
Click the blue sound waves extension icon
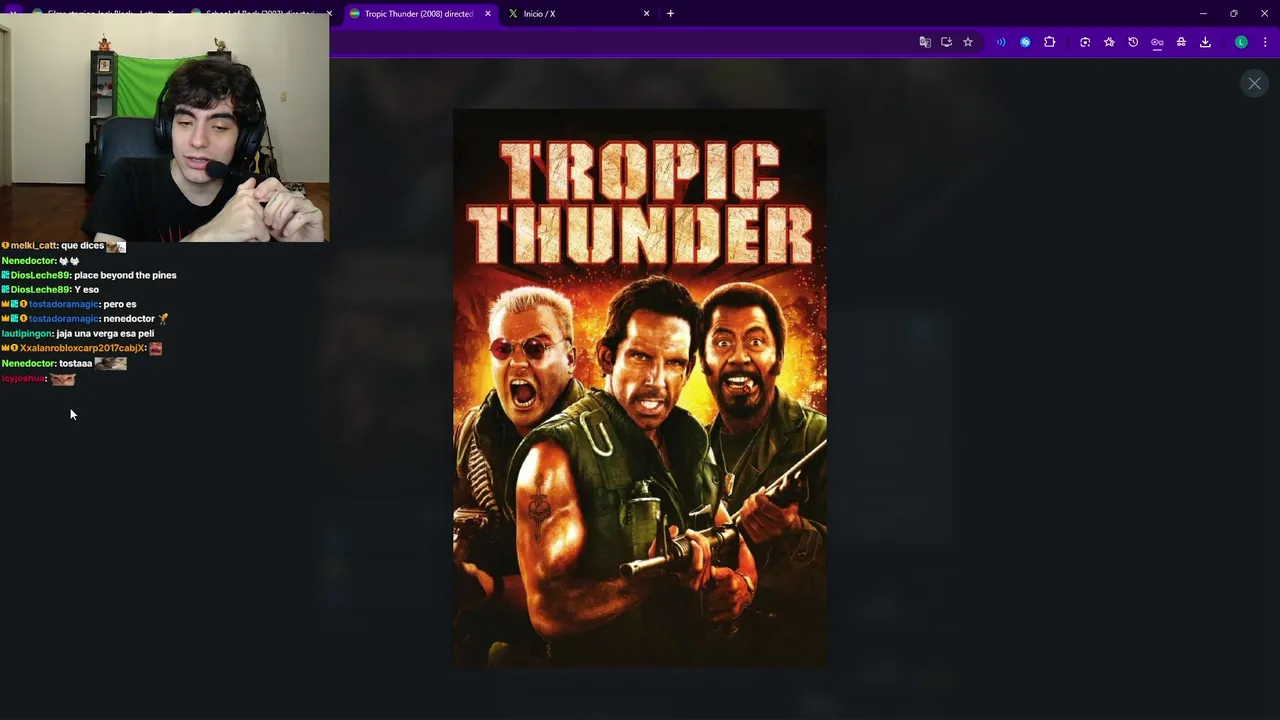click(x=1001, y=42)
